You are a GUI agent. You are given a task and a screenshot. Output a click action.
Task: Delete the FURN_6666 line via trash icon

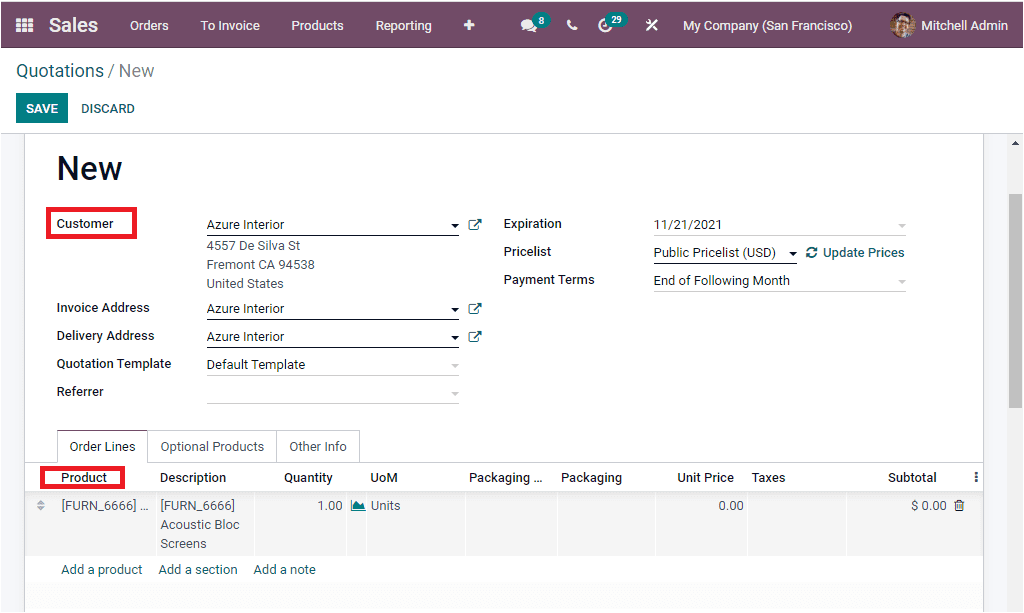pyautogui.click(x=958, y=505)
